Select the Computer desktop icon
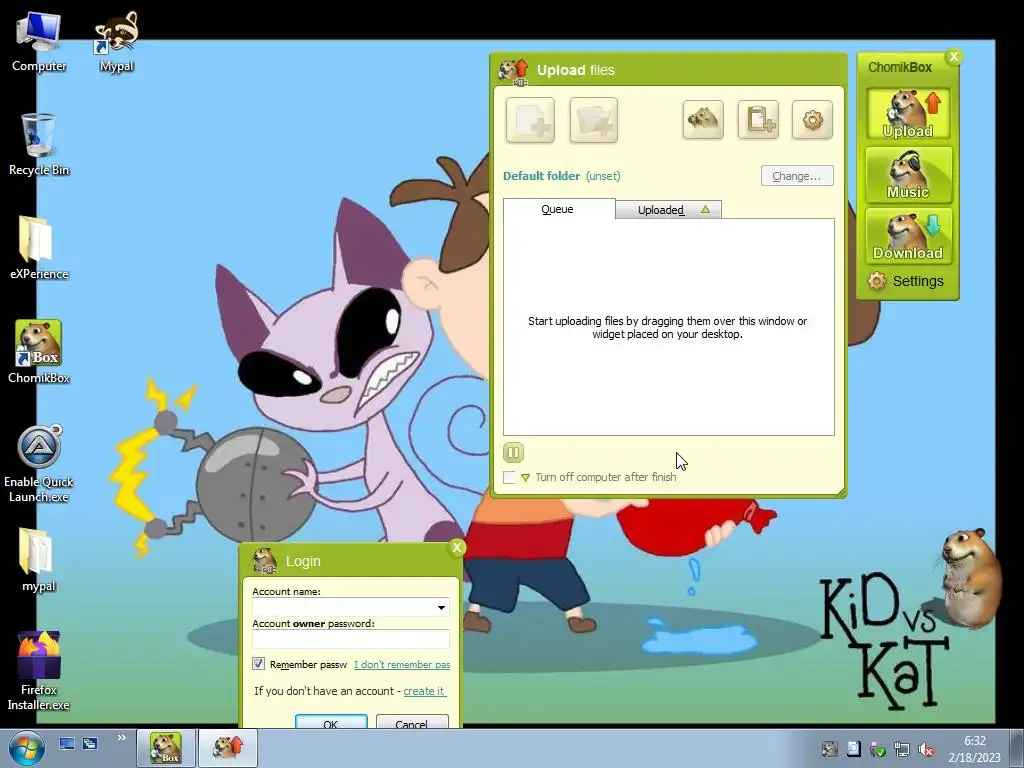Viewport: 1024px width, 768px height. click(39, 42)
